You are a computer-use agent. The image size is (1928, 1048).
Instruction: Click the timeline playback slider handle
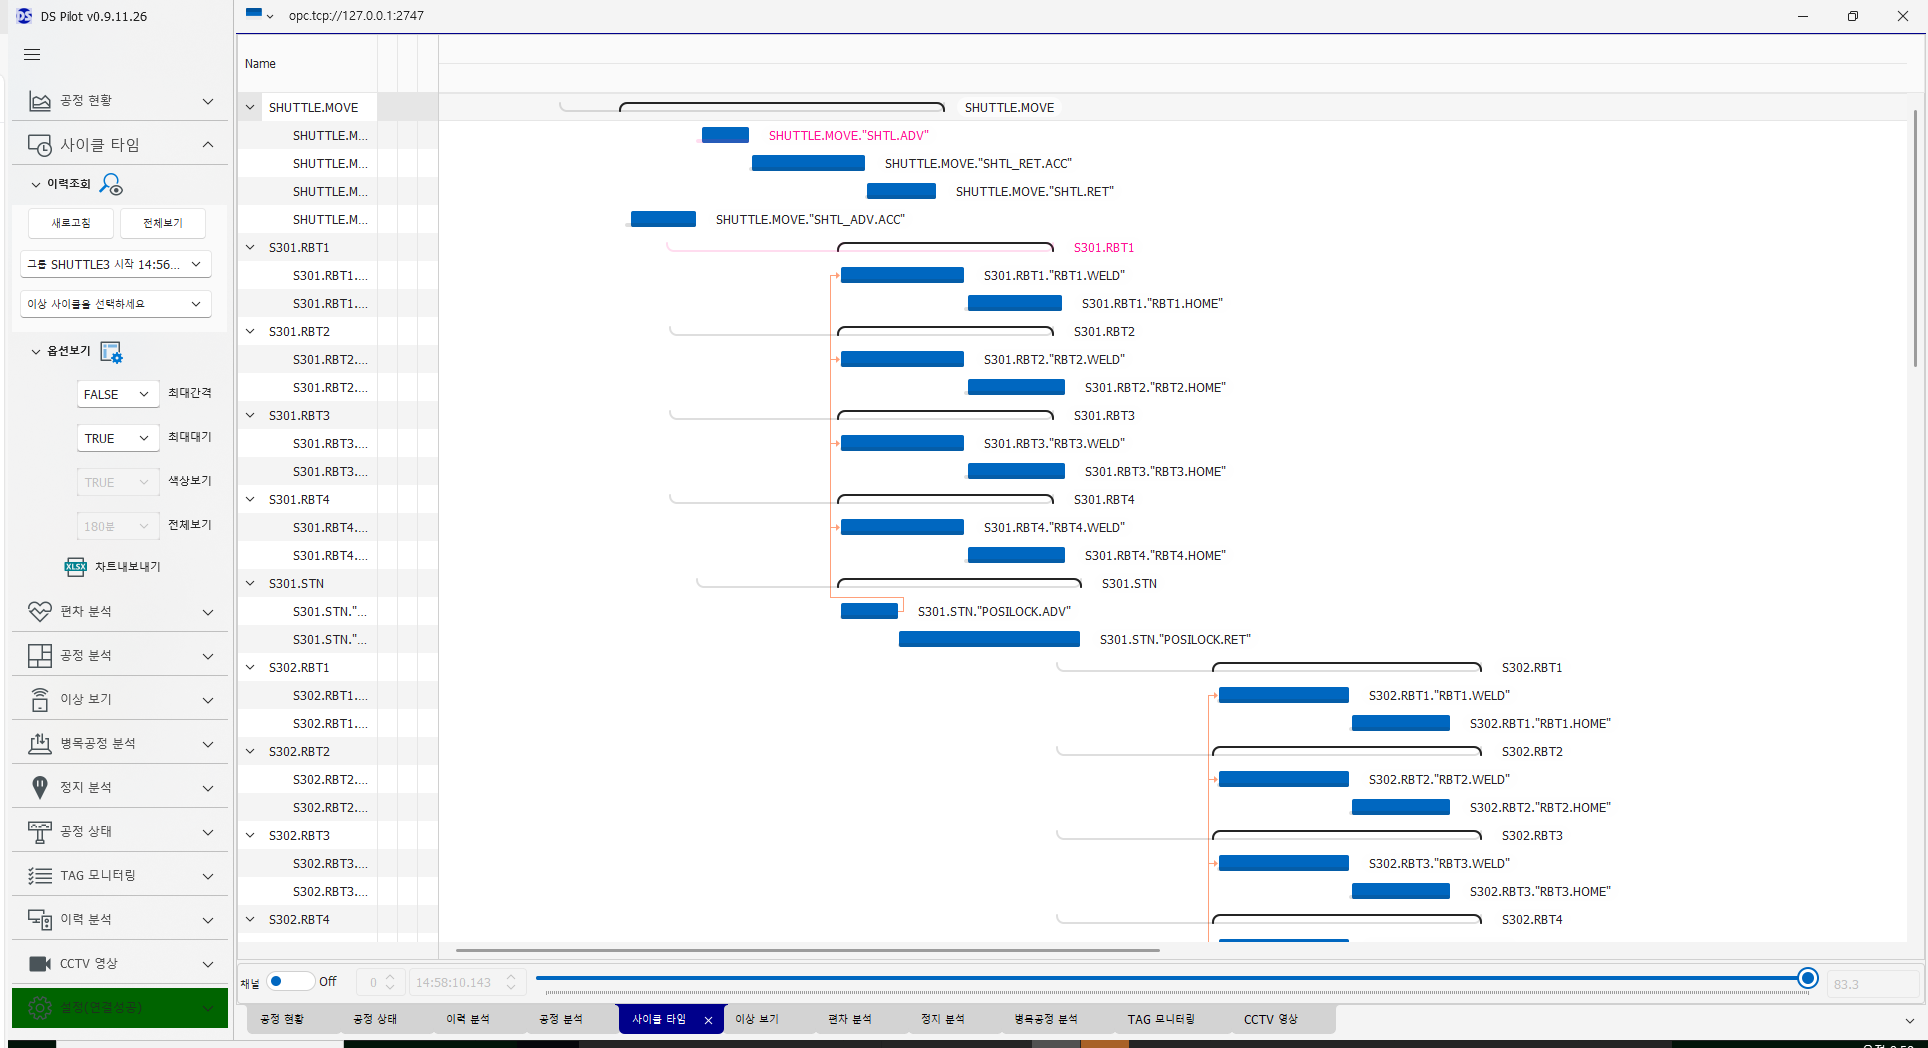tap(1807, 978)
